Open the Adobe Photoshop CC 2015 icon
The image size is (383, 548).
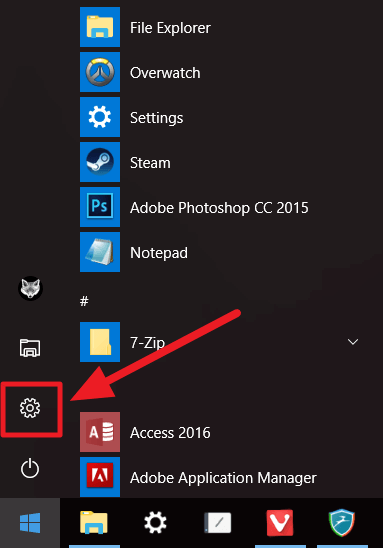click(x=100, y=207)
